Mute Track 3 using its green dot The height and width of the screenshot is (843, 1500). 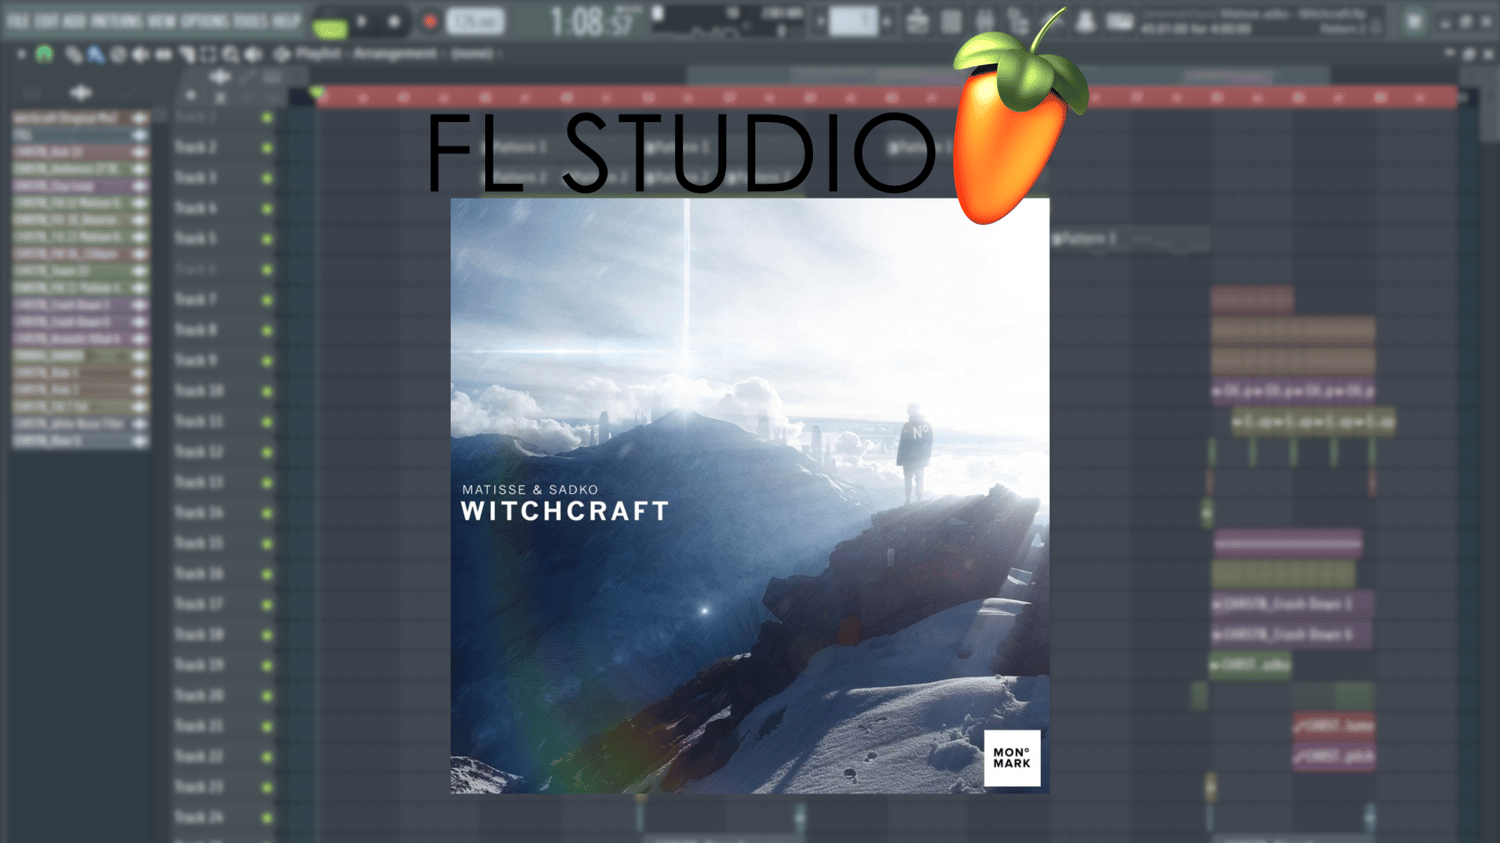[x=267, y=178]
